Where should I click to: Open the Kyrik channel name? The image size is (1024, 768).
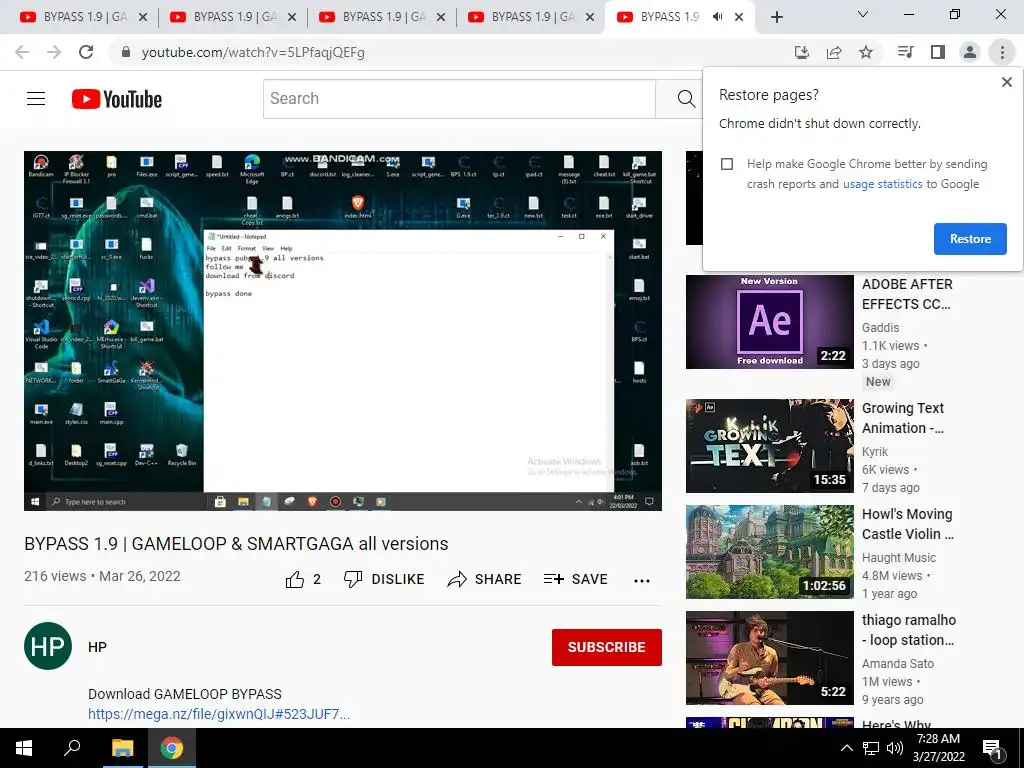tap(875, 452)
